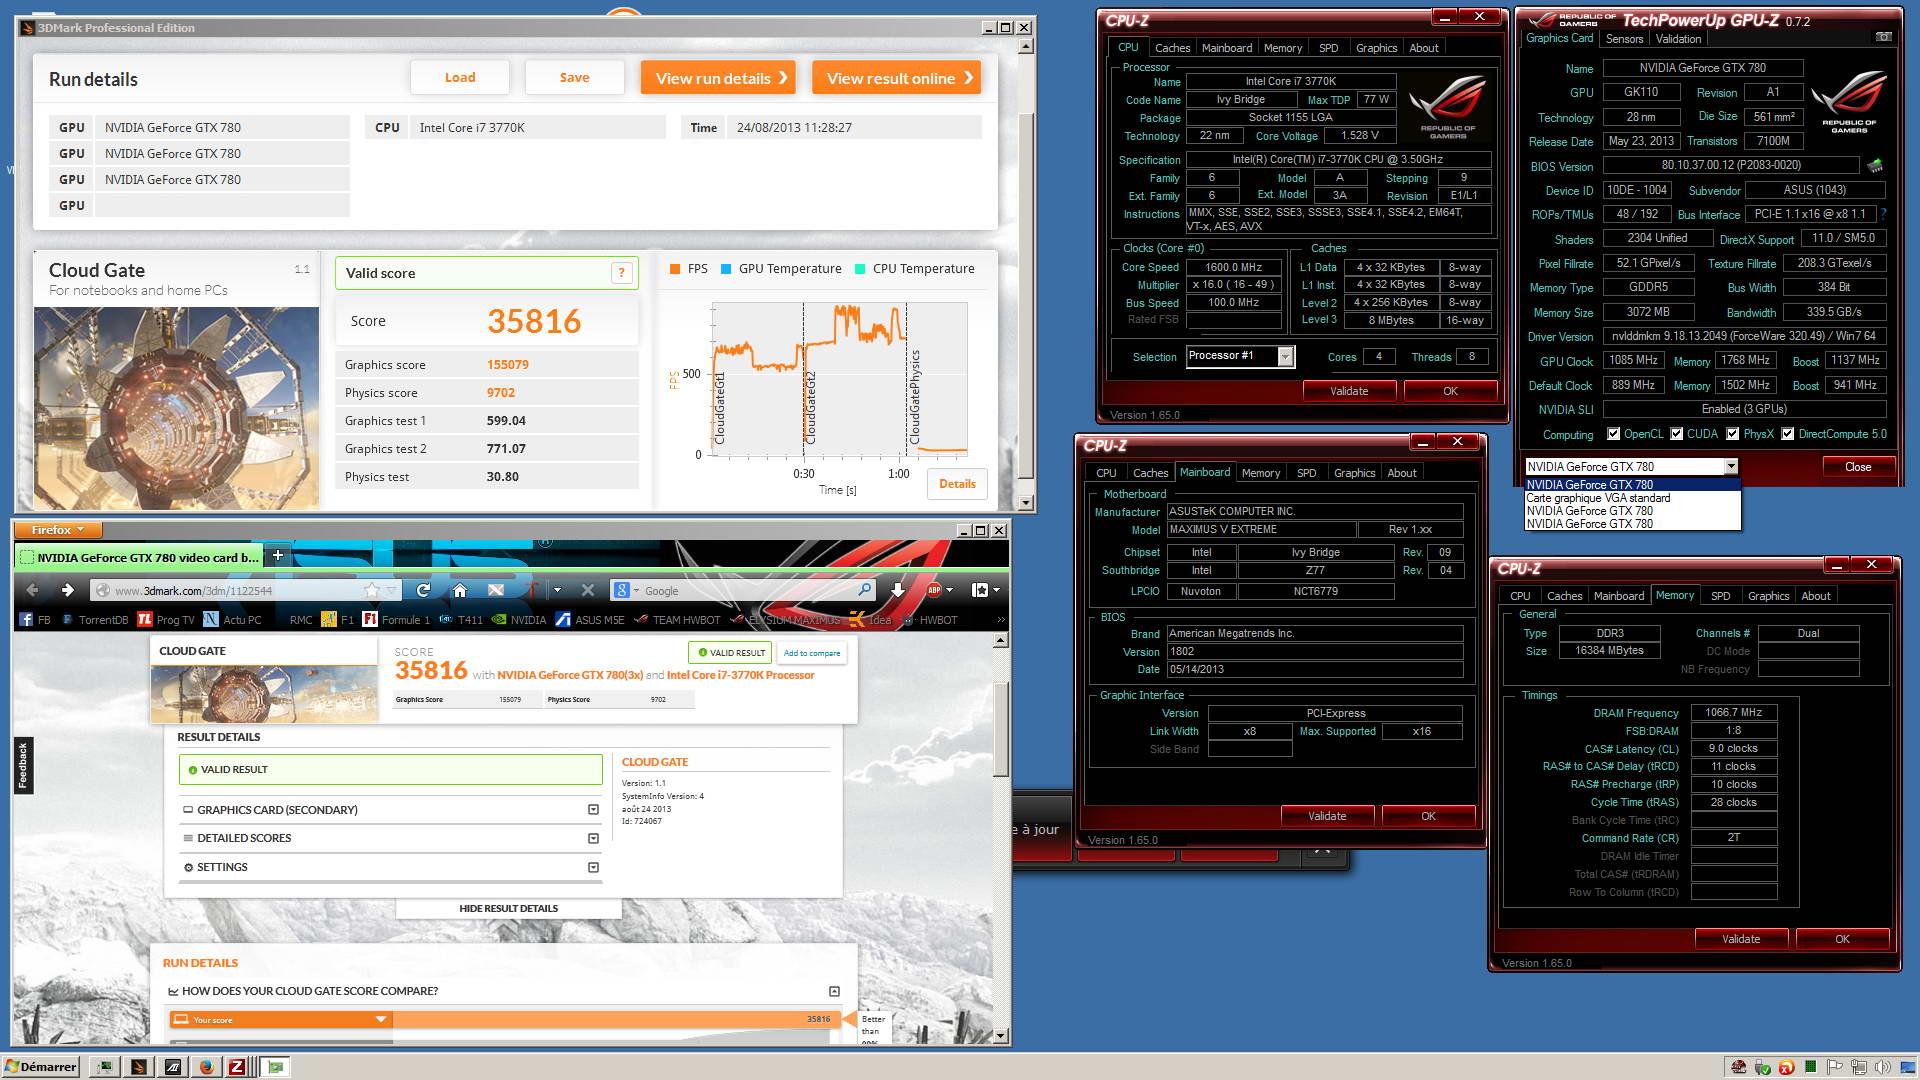The height and width of the screenshot is (1080, 1920).
Task: Click the Save button in 3DMark
Action: (x=574, y=78)
